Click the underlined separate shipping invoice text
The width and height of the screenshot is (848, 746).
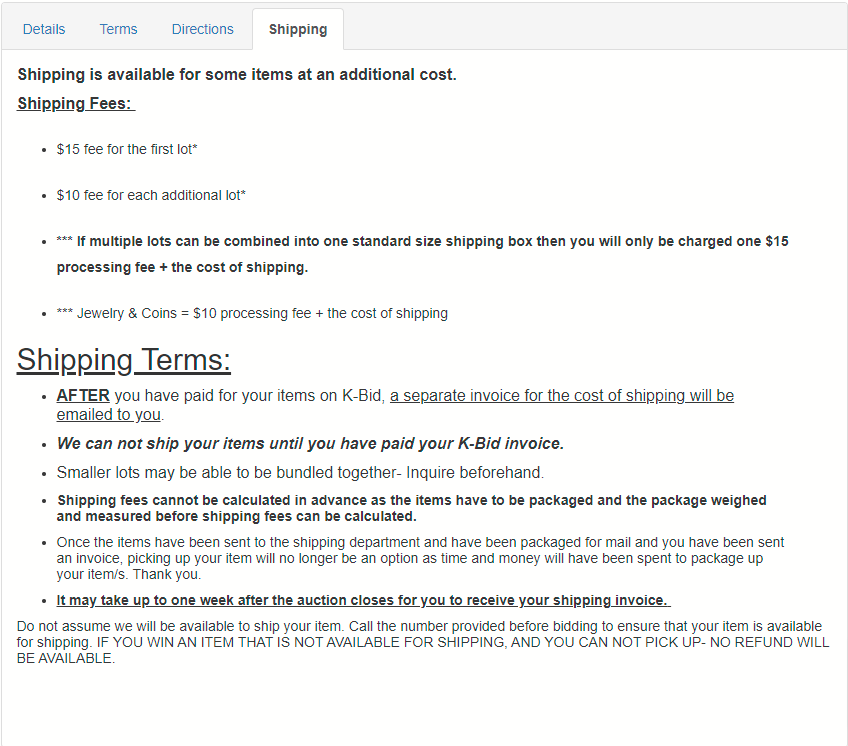click(x=561, y=396)
